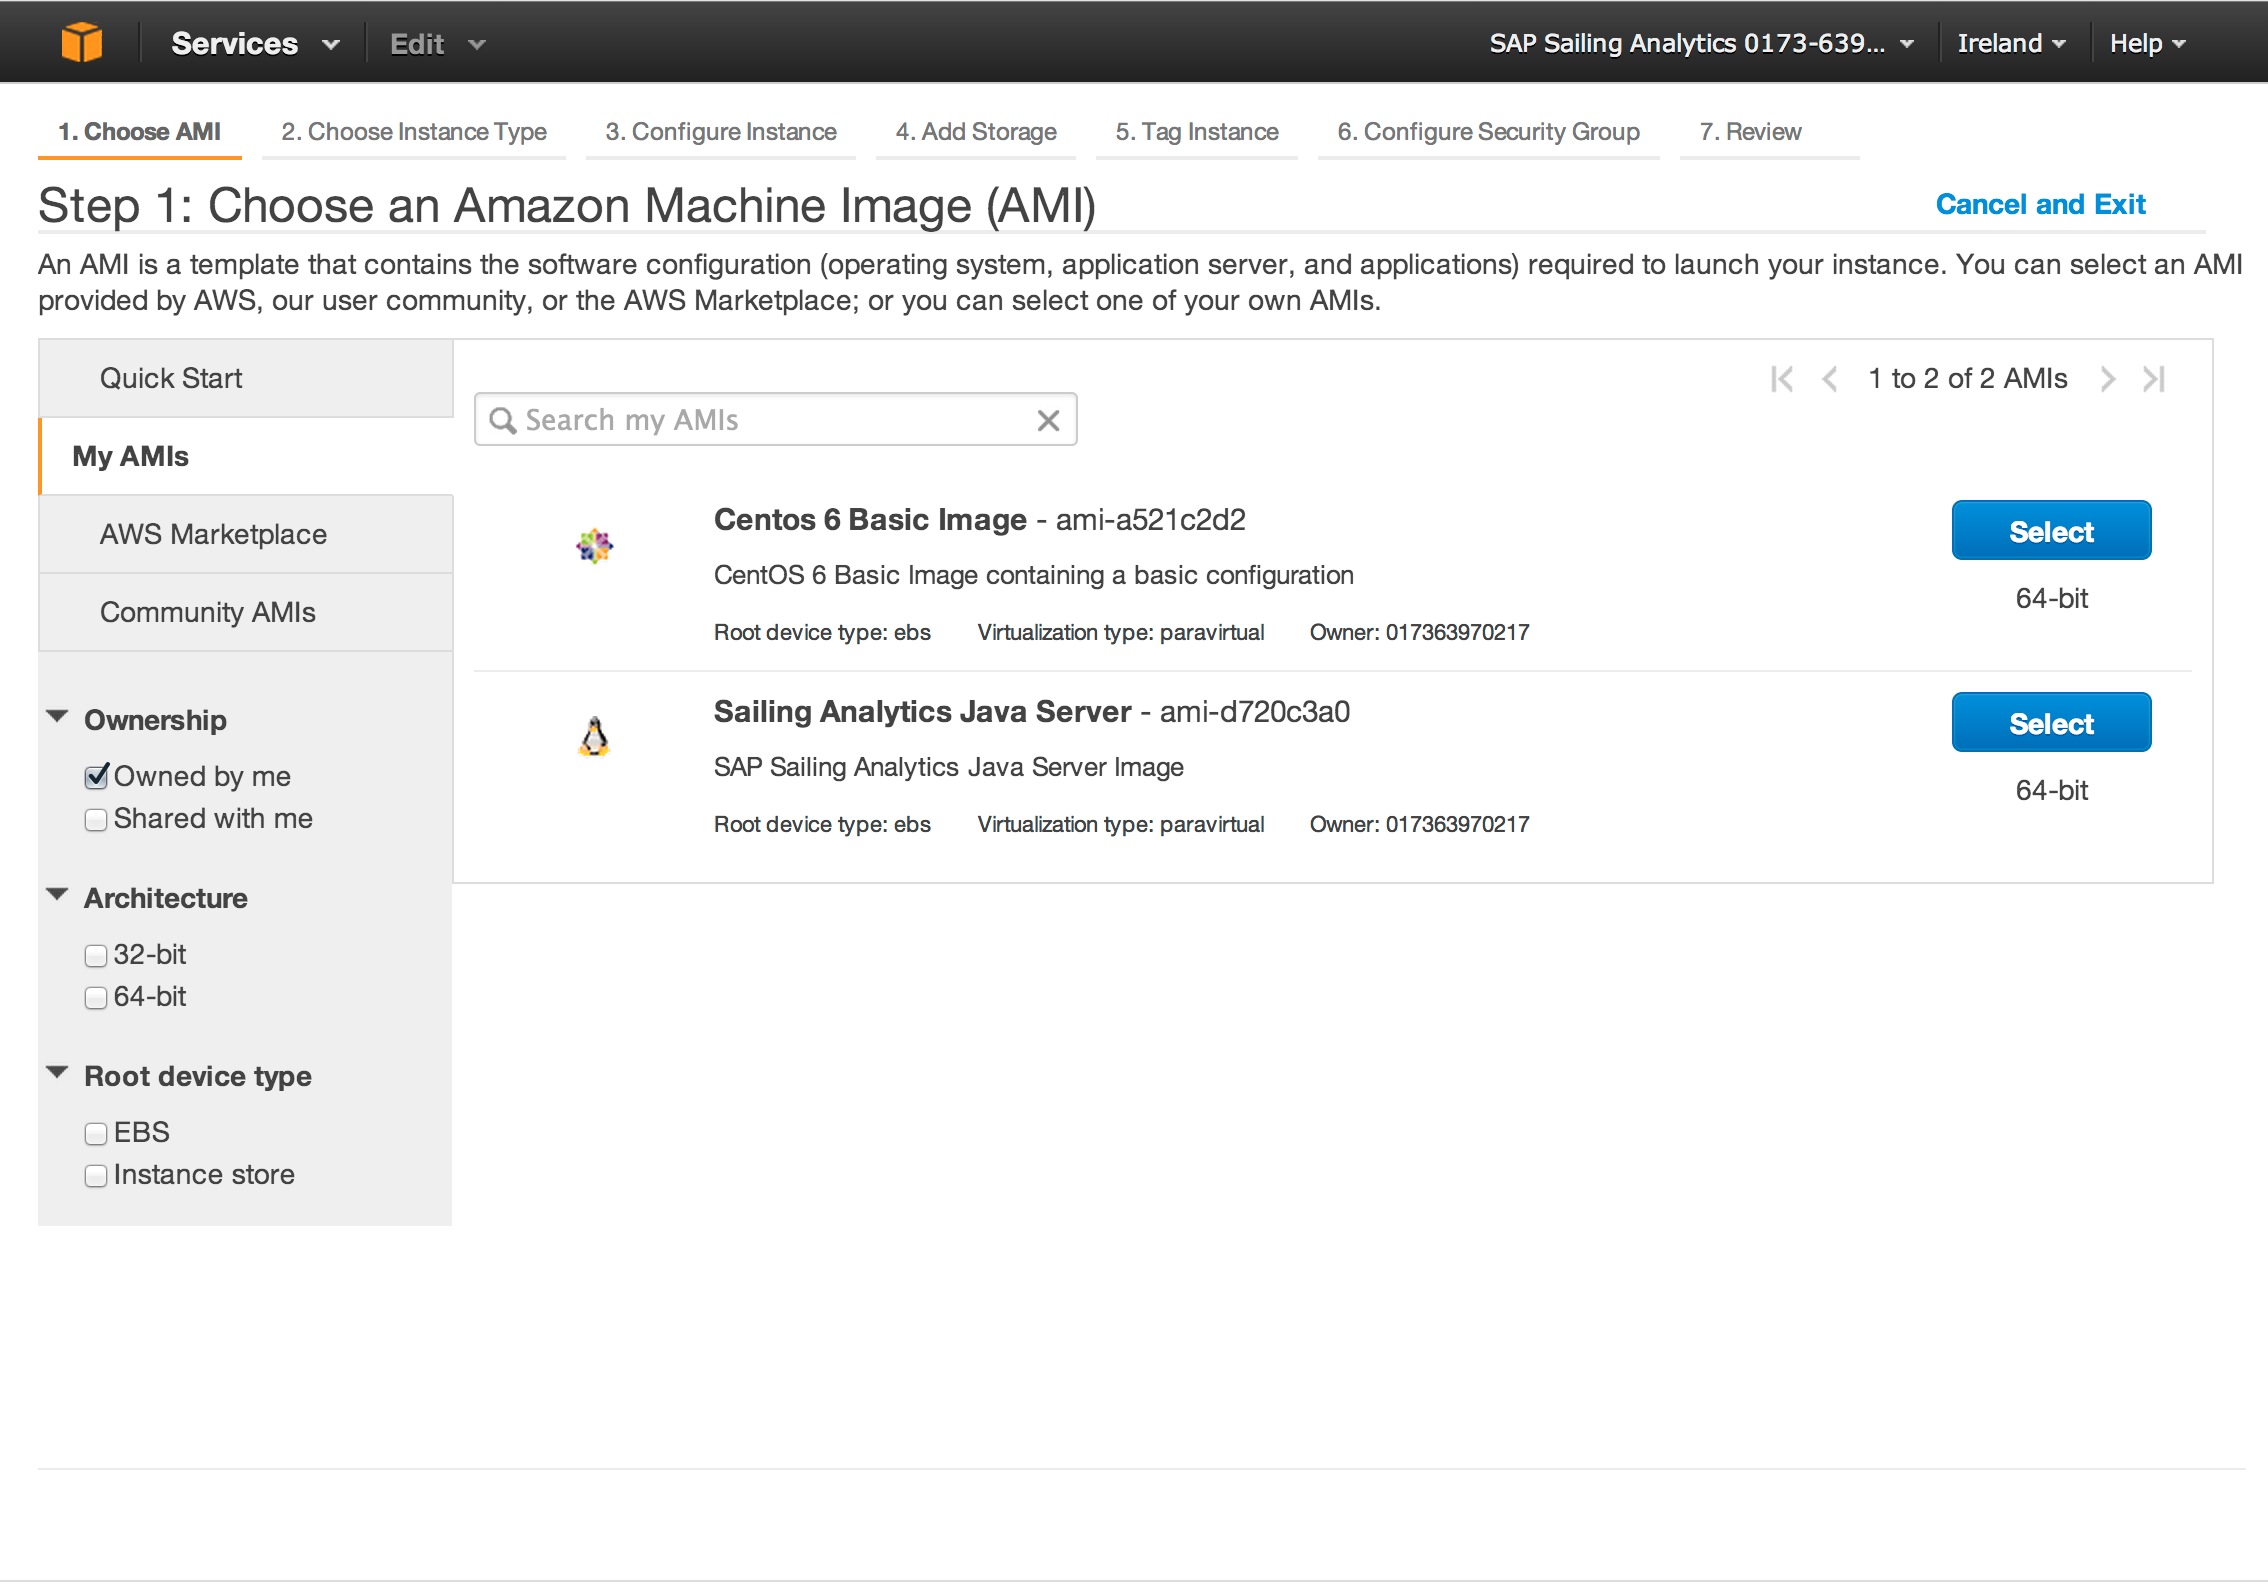2268x1588 pixels.
Task: Enable the Shared with me filter
Action: (96, 820)
